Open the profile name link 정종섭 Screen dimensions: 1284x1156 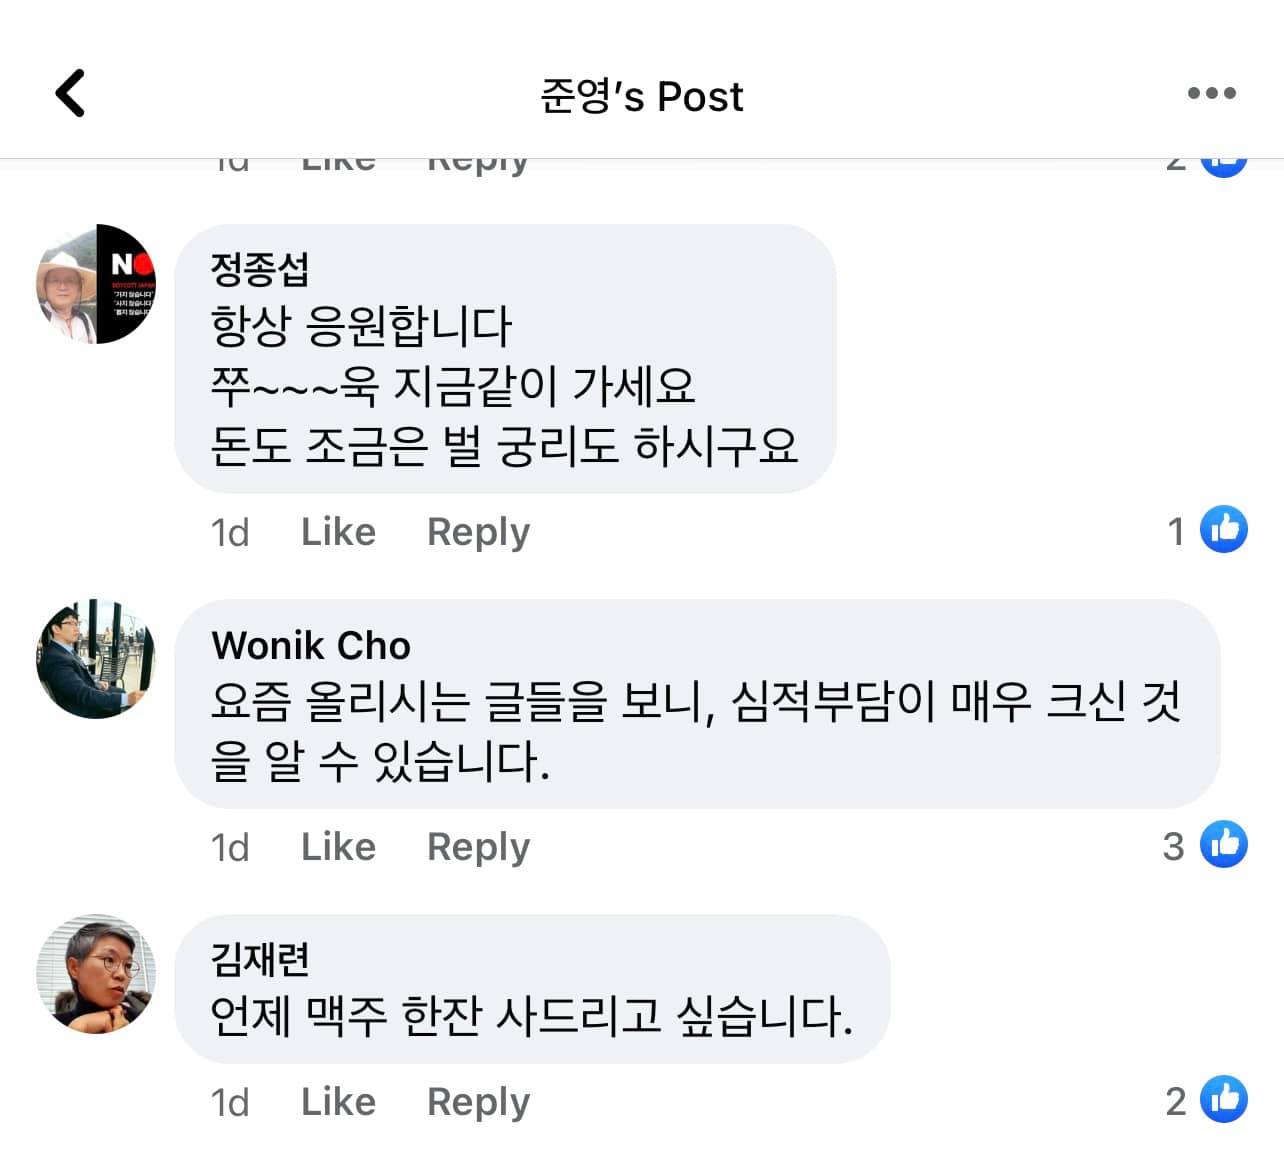(x=260, y=268)
